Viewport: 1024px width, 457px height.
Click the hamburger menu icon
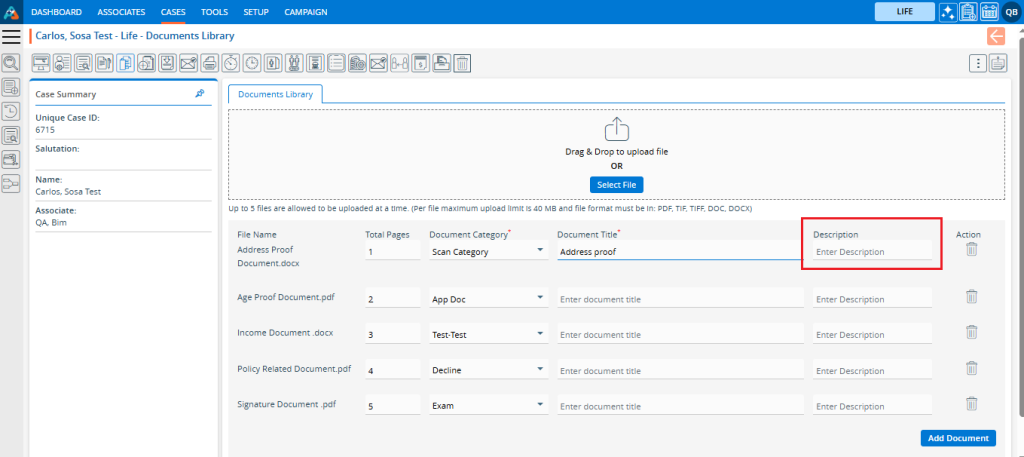point(12,36)
